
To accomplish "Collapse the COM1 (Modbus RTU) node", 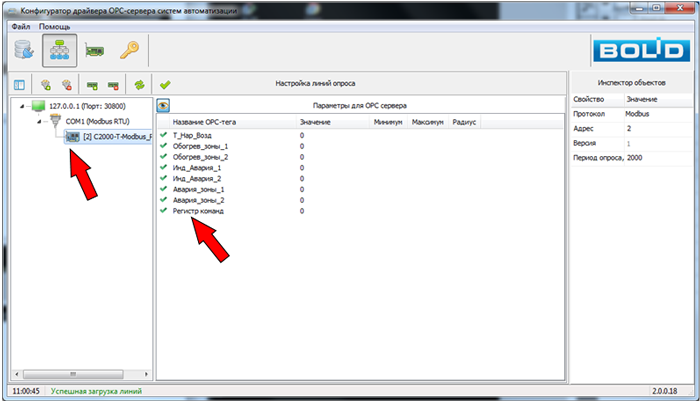I will tap(38, 120).
